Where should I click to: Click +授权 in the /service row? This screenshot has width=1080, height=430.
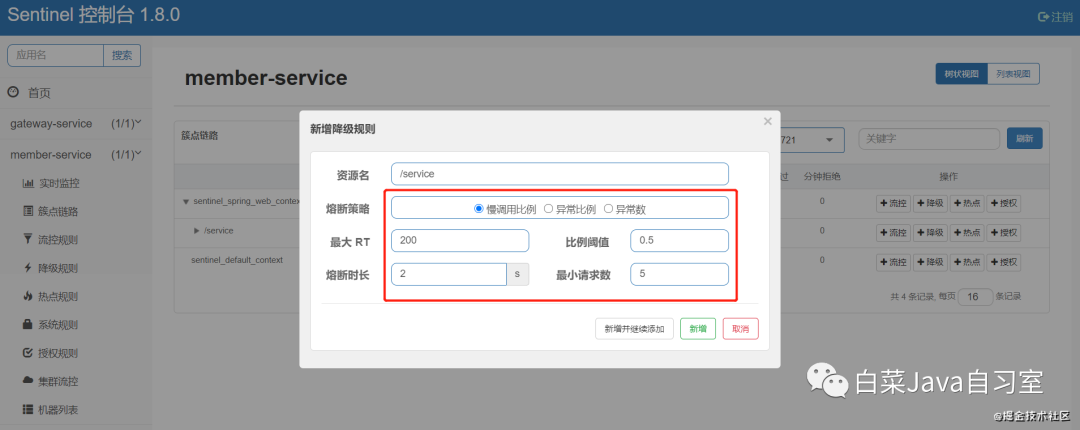1004,232
